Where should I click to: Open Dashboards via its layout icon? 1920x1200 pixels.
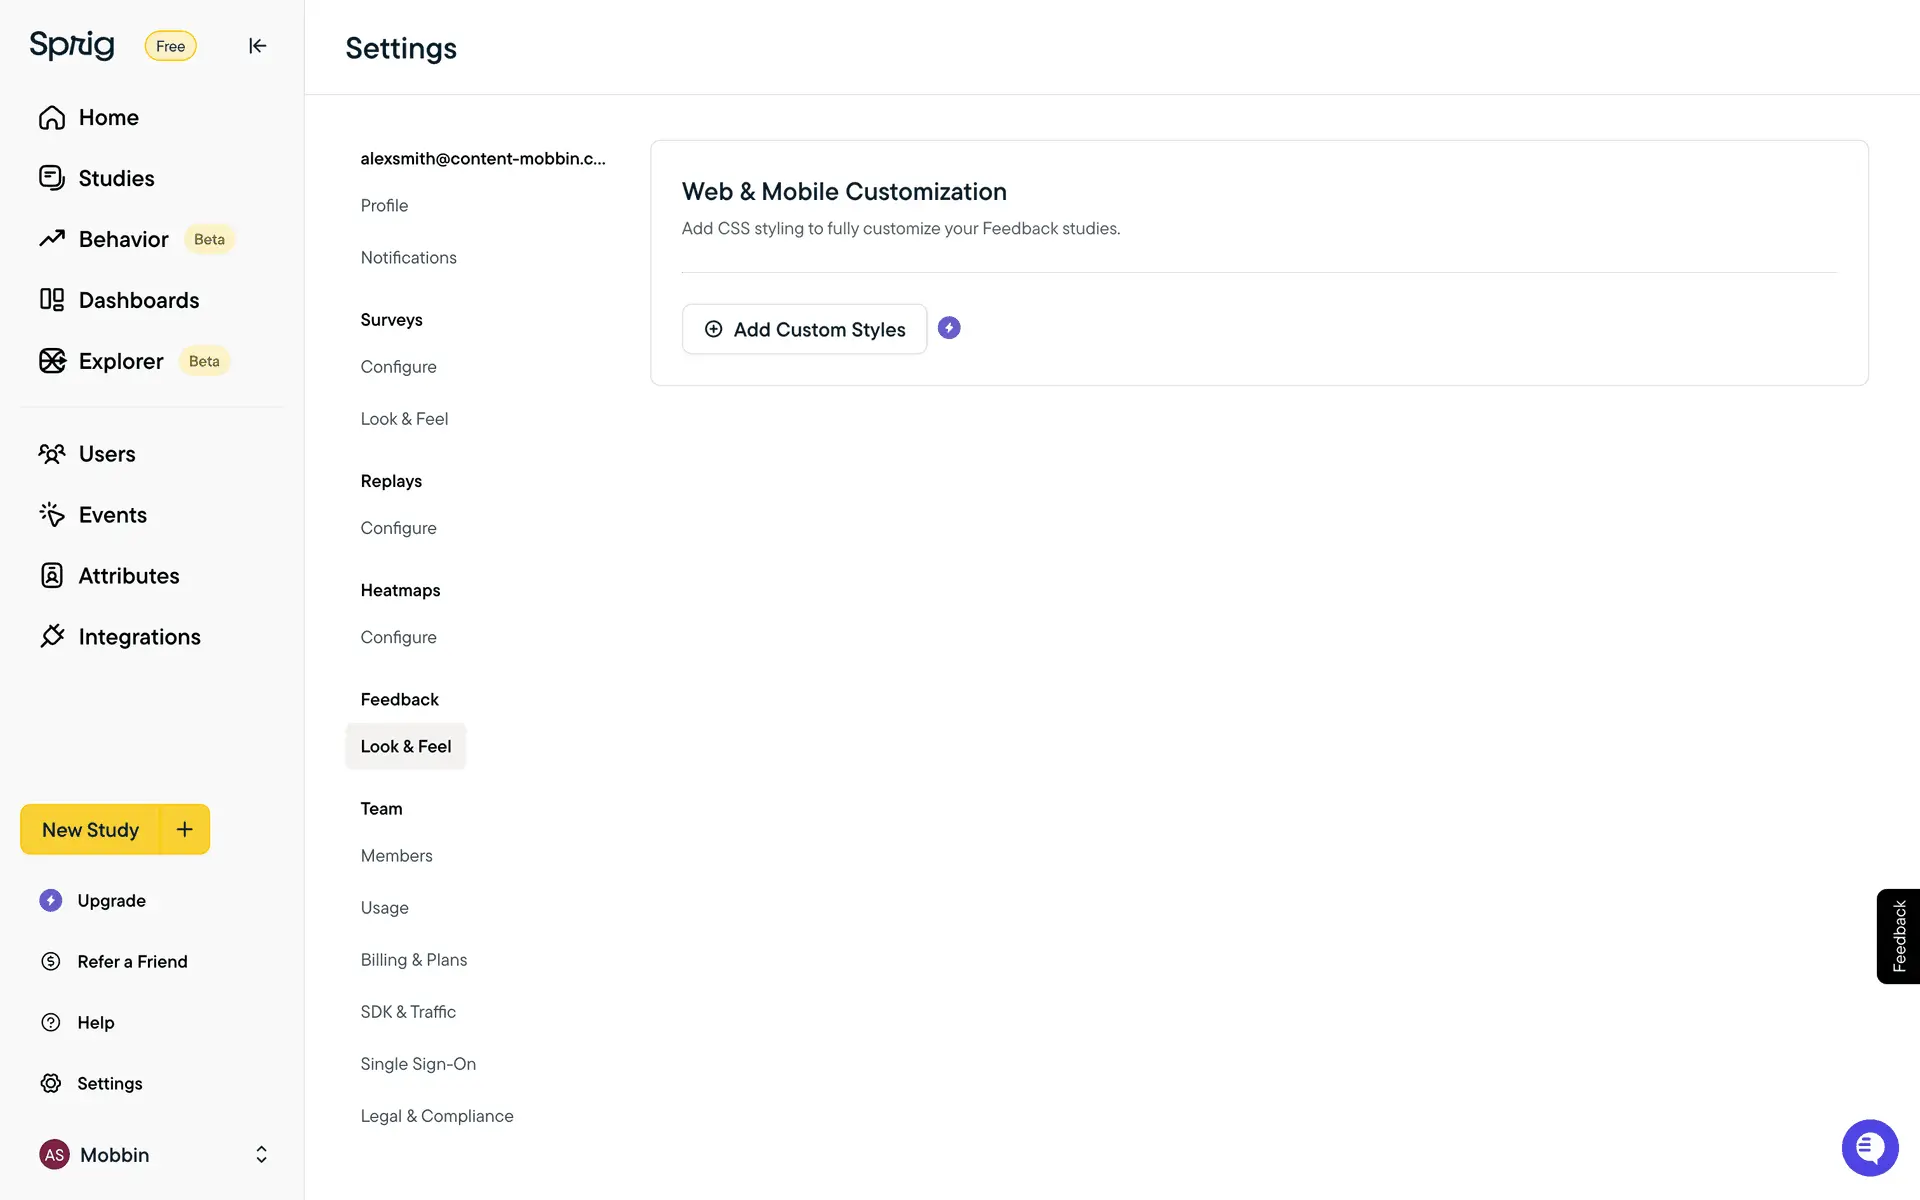click(52, 300)
